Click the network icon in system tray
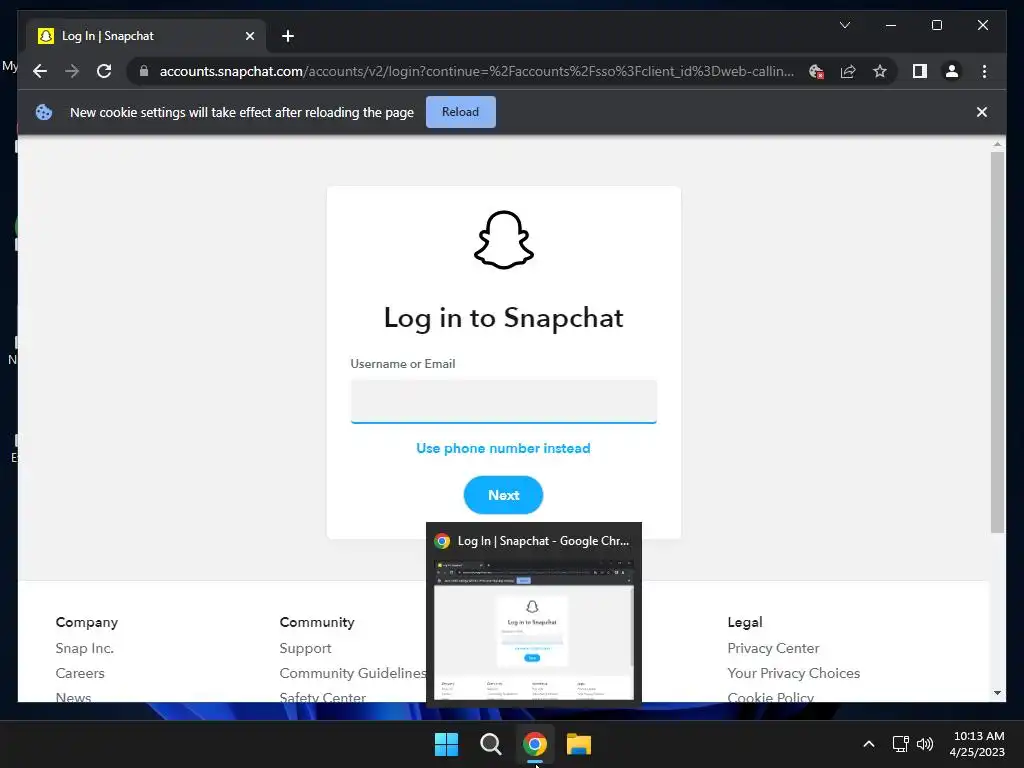This screenshot has height=768, width=1024. point(901,744)
